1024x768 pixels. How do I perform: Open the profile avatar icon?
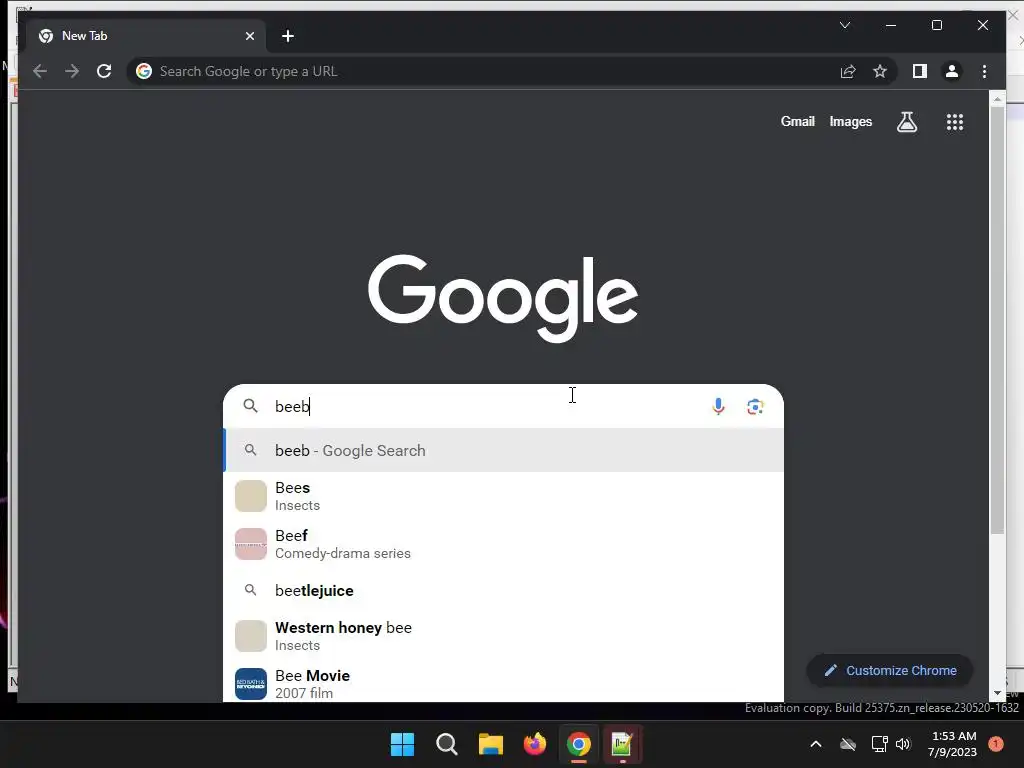pos(952,71)
